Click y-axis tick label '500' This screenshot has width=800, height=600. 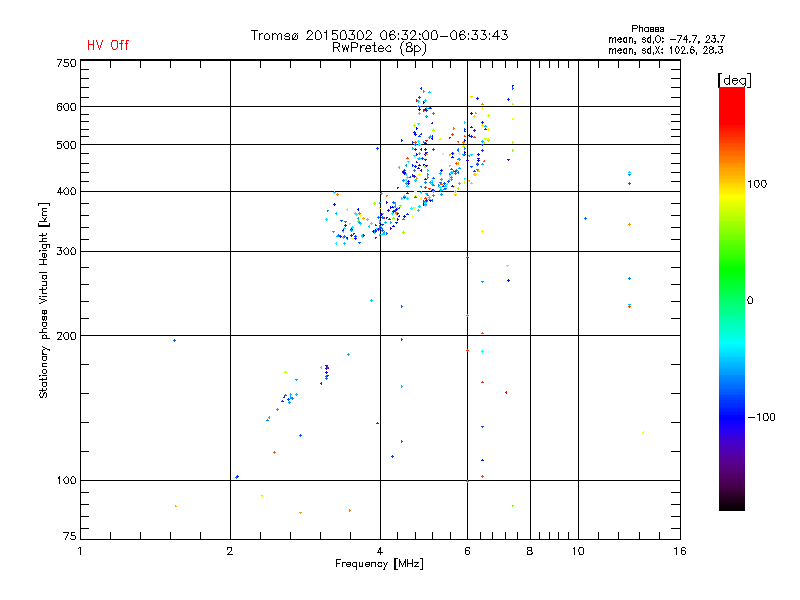pyautogui.click(x=66, y=145)
